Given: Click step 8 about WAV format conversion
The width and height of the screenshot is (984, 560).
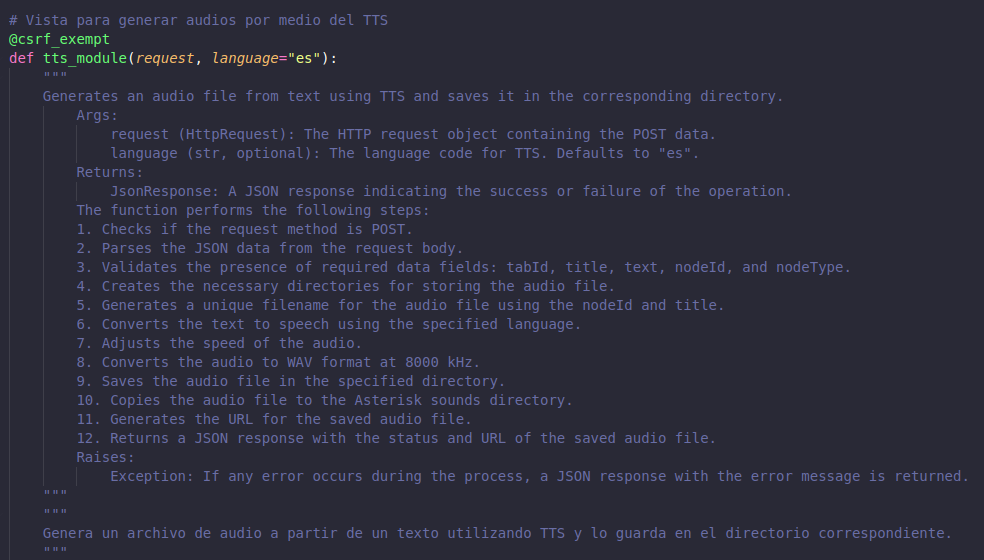Looking at the screenshot, I should (x=278, y=362).
